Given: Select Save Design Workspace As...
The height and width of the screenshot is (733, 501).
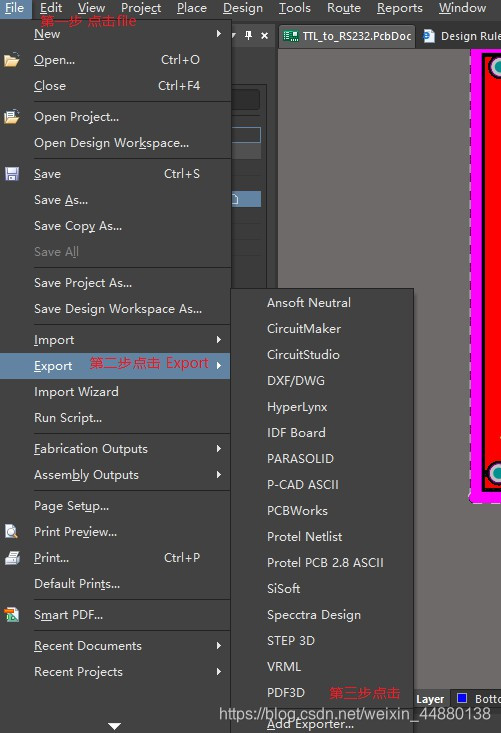Looking at the screenshot, I should coord(115,309).
